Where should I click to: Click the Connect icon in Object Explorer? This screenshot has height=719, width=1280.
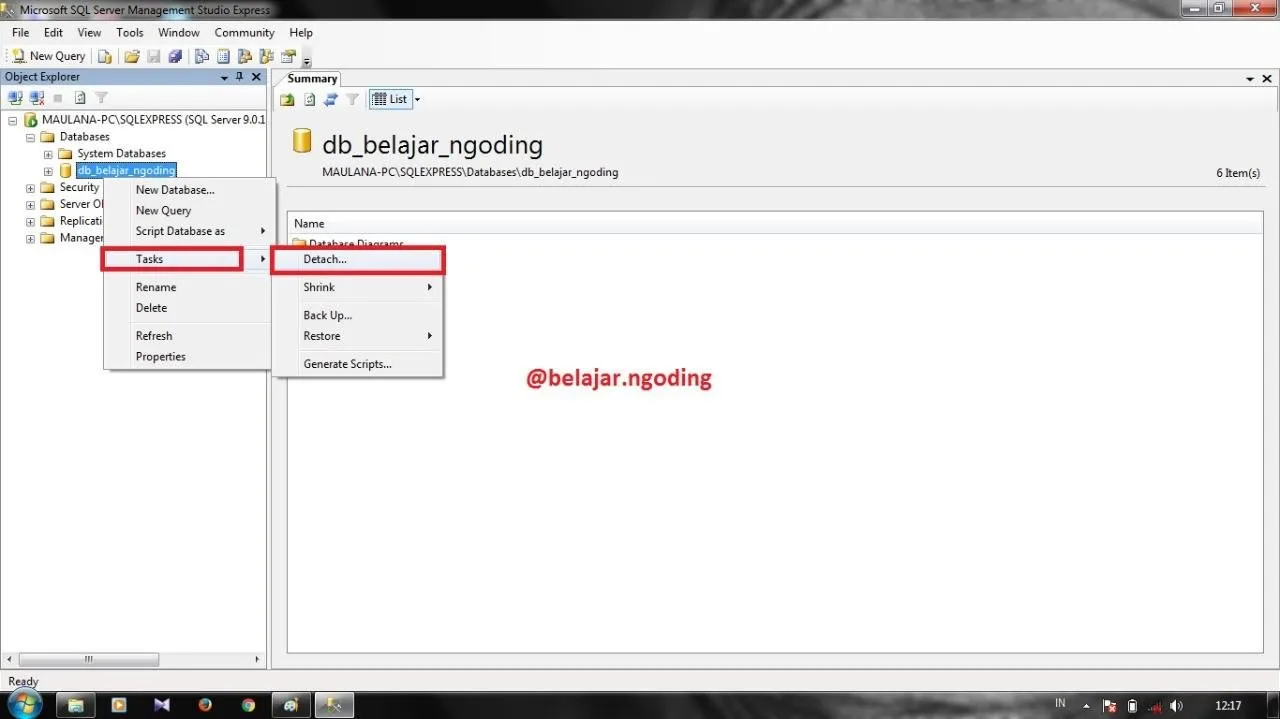pyautogui.click(x=15, y=98)
